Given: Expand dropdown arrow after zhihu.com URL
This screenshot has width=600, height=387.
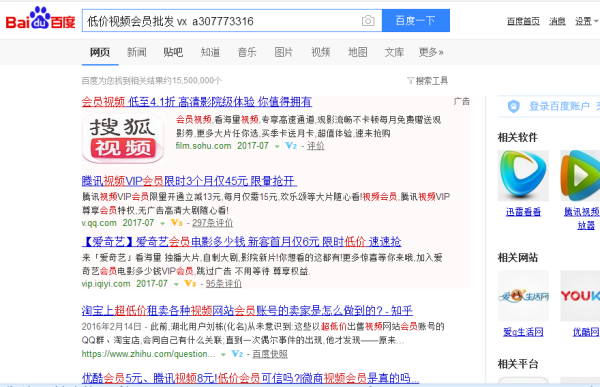Looking at the screenshot, I should coord(223,355).
